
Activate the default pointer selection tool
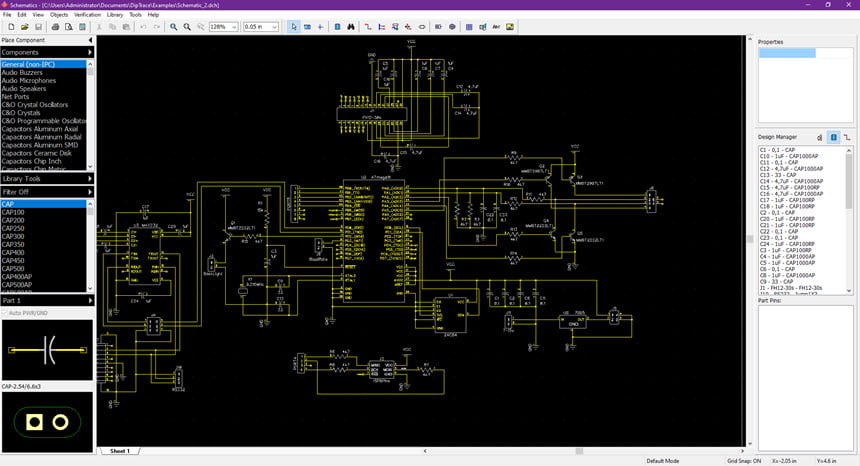click(293, 26)
